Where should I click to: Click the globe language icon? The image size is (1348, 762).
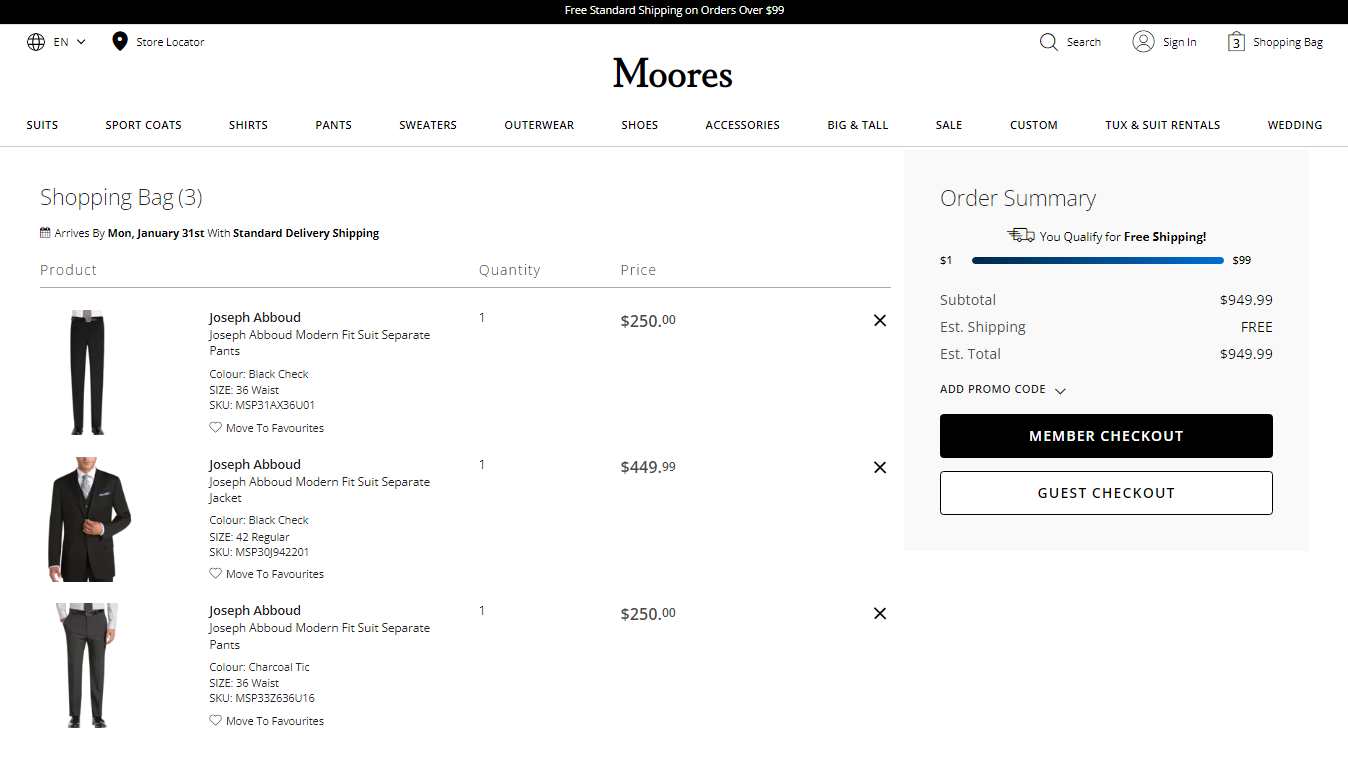pyautogui.click(x=36, y=42)
